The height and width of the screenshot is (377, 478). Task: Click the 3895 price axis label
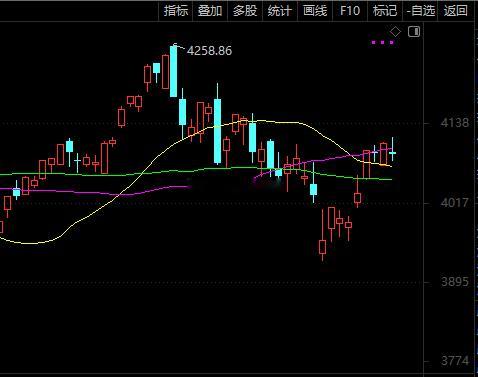click(x=455, y=282)
